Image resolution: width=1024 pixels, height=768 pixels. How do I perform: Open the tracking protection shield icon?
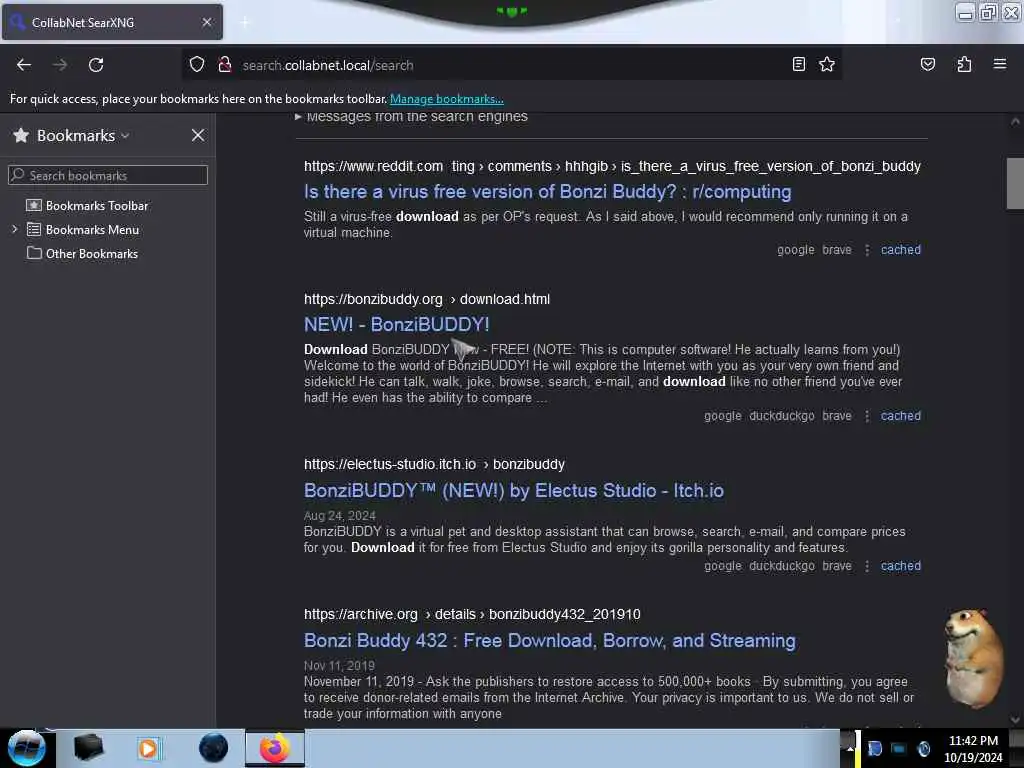pos(197,65)
